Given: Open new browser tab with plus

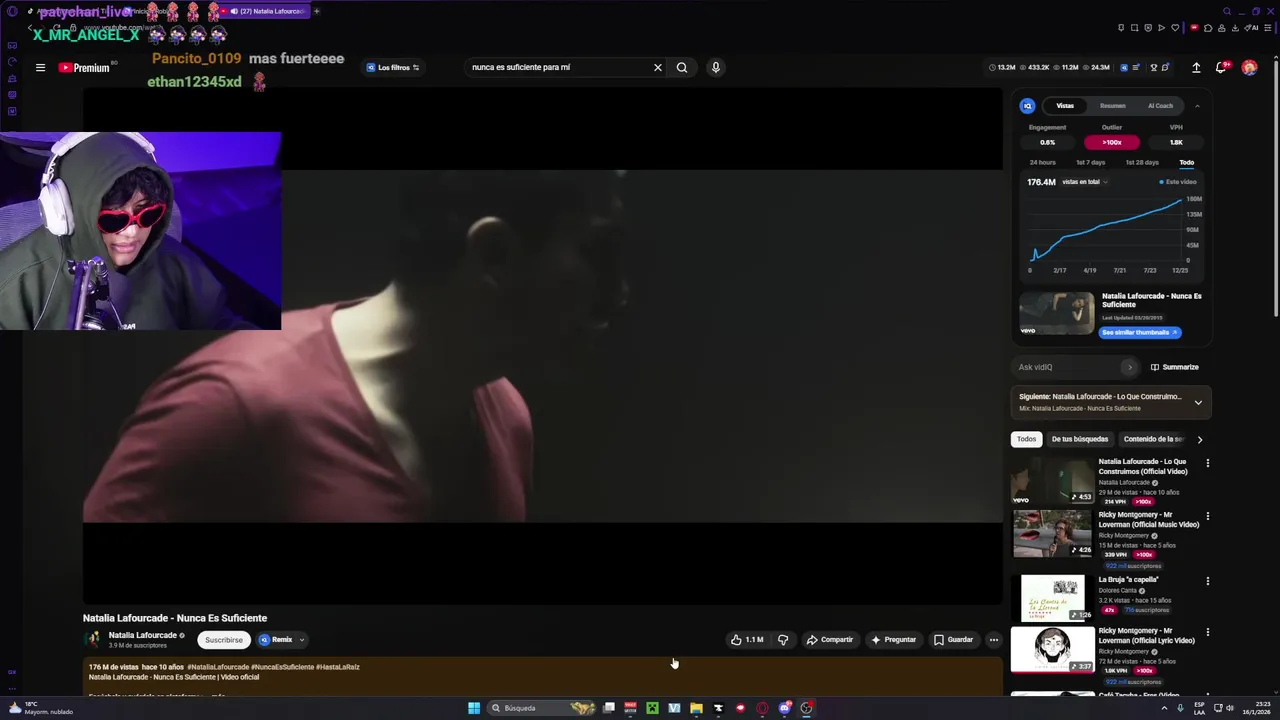Looking at the screenshot, I should (x=316, y=11).
